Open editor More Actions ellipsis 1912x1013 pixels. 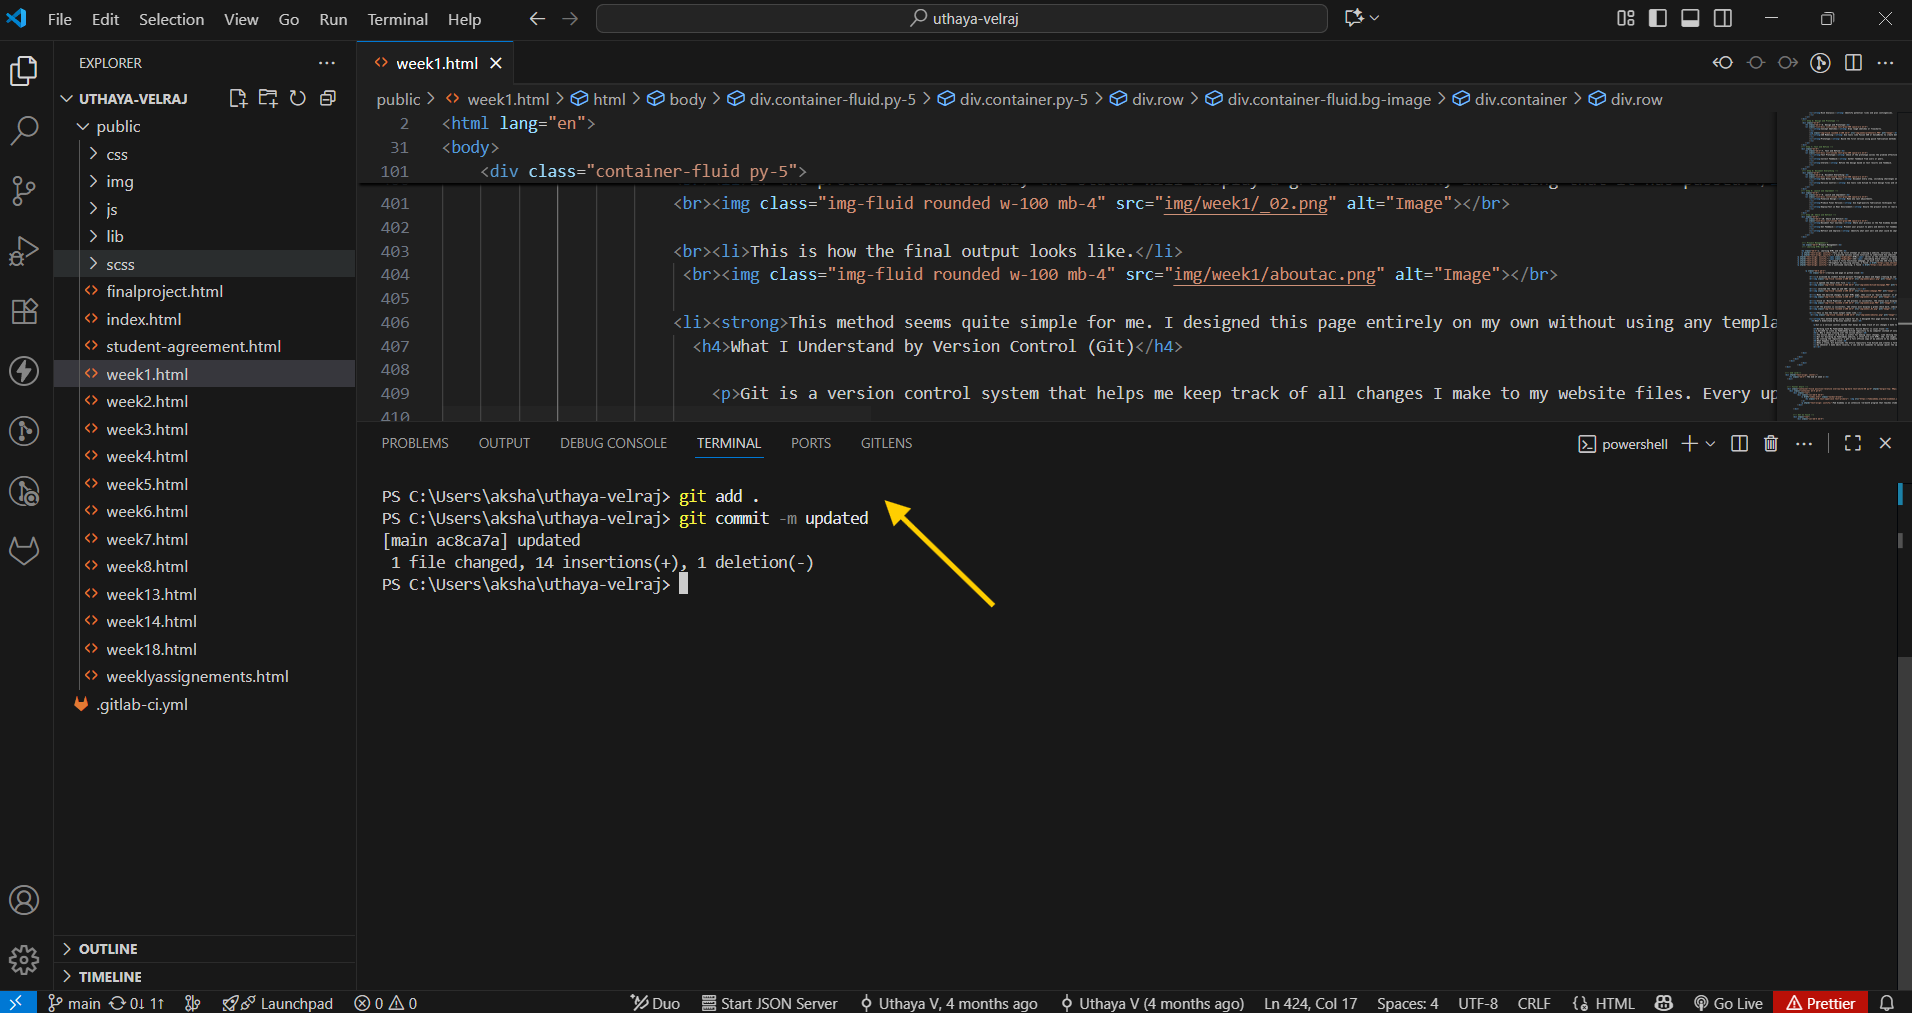(x=1885, y=63)
